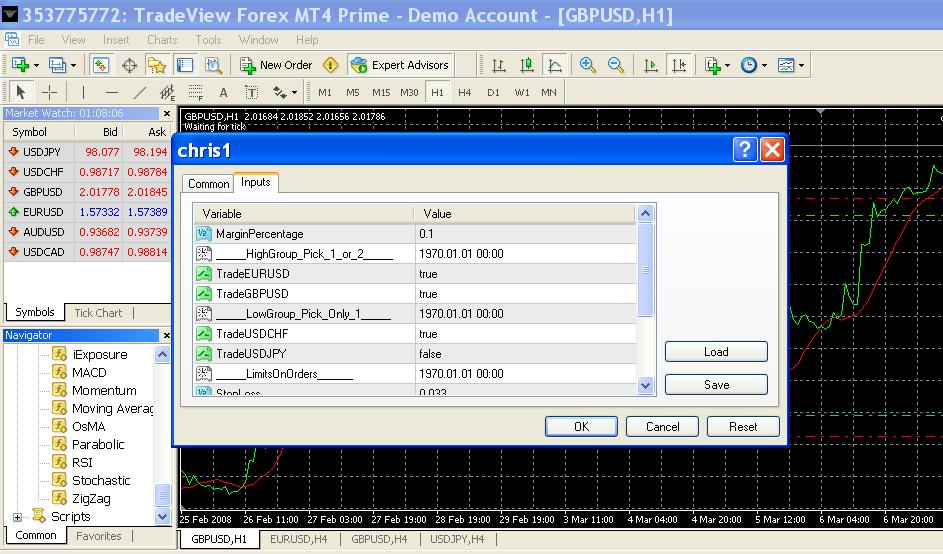Open the Templates dropdown arrow
The width and height of the screenshot is (943, 554).
(802, 66)
